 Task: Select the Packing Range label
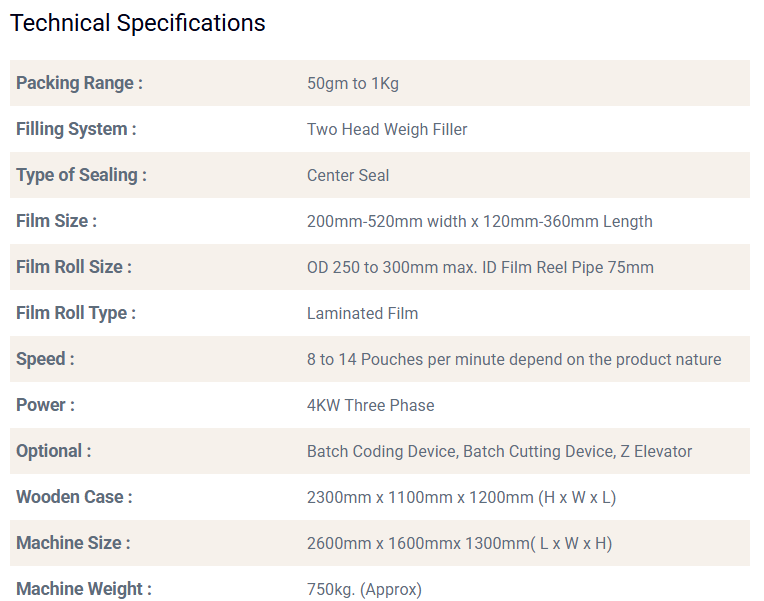click(79, 83)
